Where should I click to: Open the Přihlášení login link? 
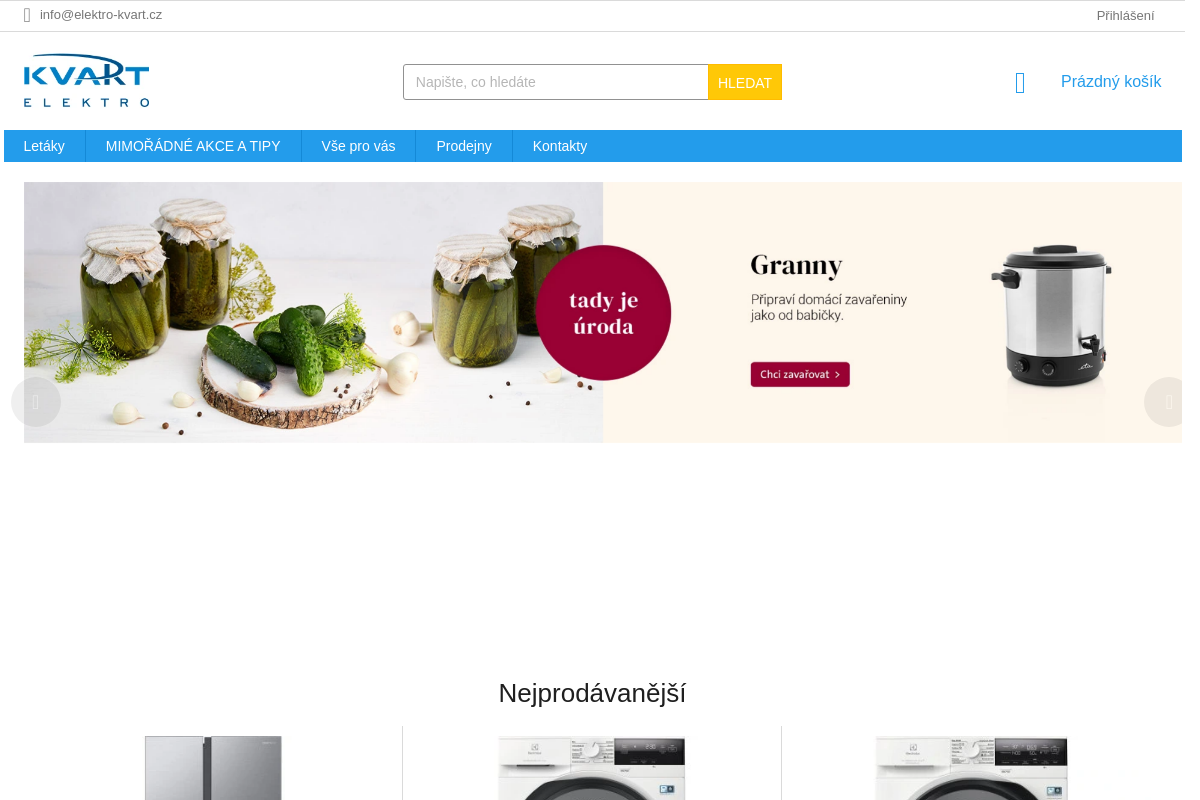coord(1125,16)
